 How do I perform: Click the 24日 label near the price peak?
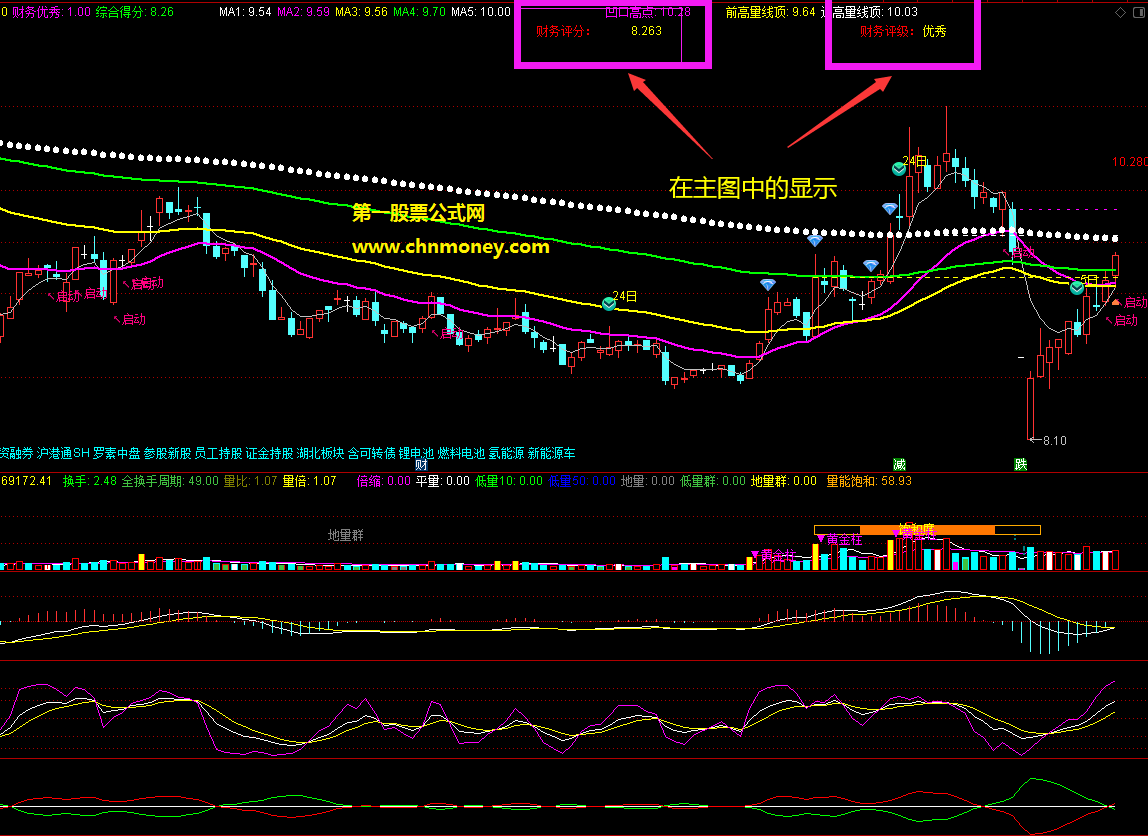(x=915, y=161)
